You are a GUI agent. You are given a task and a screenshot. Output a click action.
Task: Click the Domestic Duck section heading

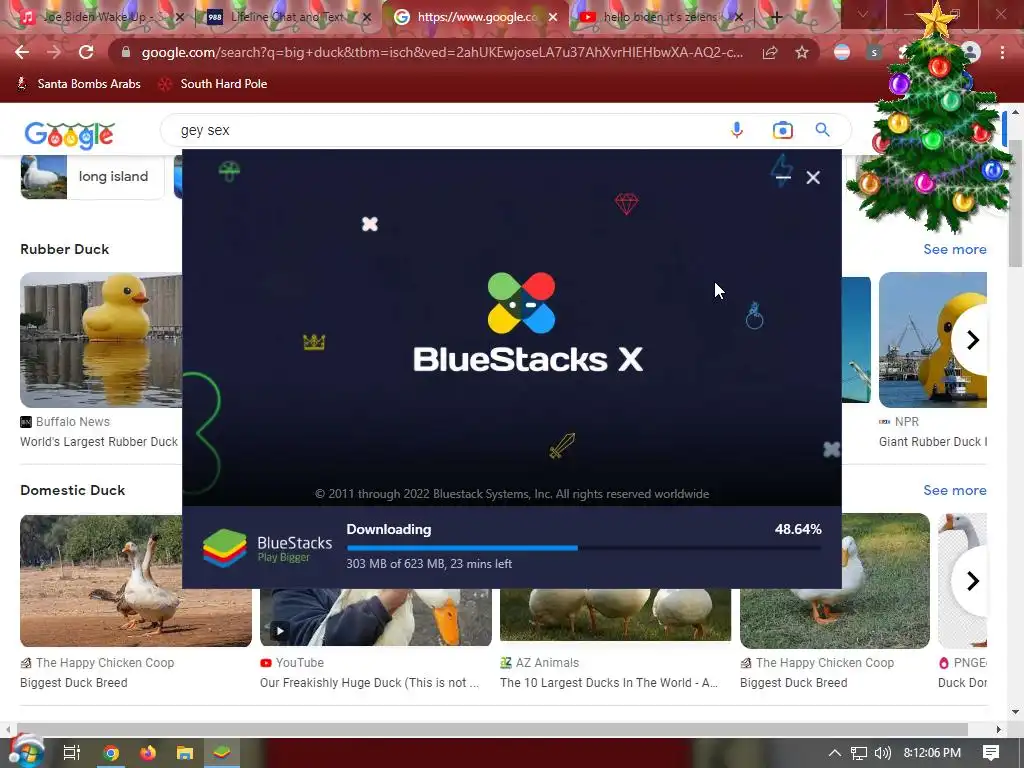(x=72, y=490)
